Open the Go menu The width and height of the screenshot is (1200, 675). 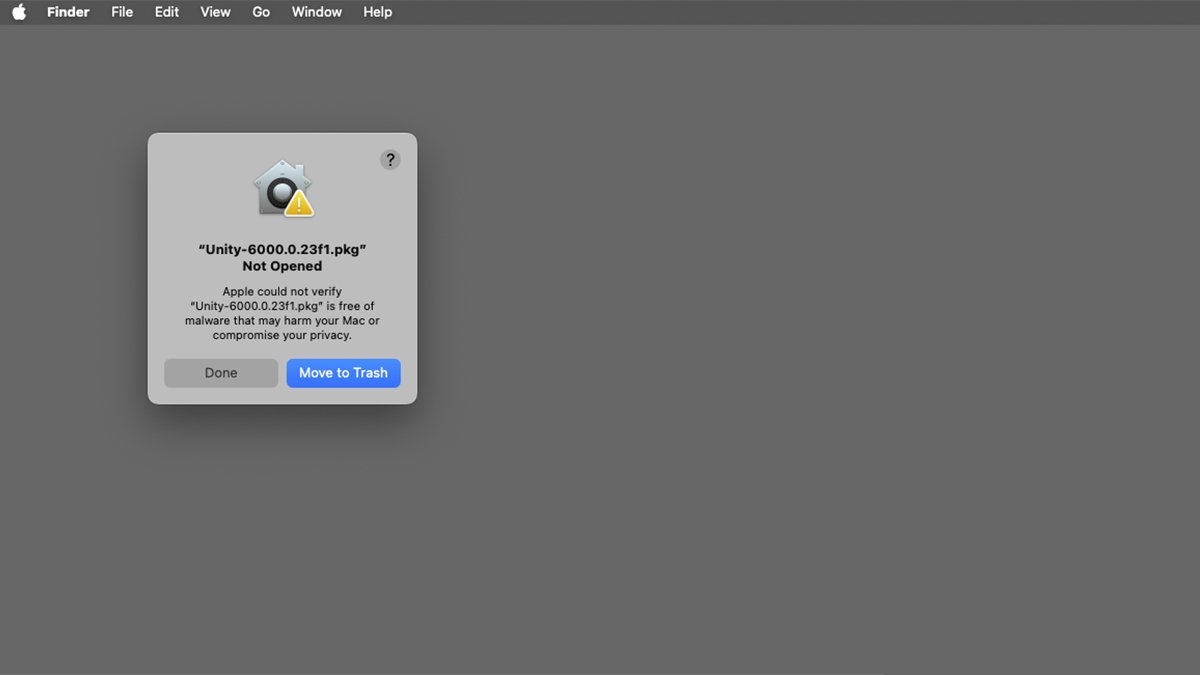[261, 12]
